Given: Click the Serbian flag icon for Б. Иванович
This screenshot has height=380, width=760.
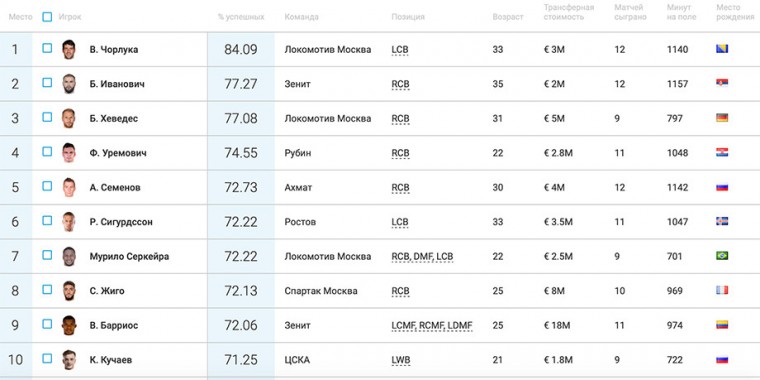Looking at the screenshot, I should click(722, 83).
